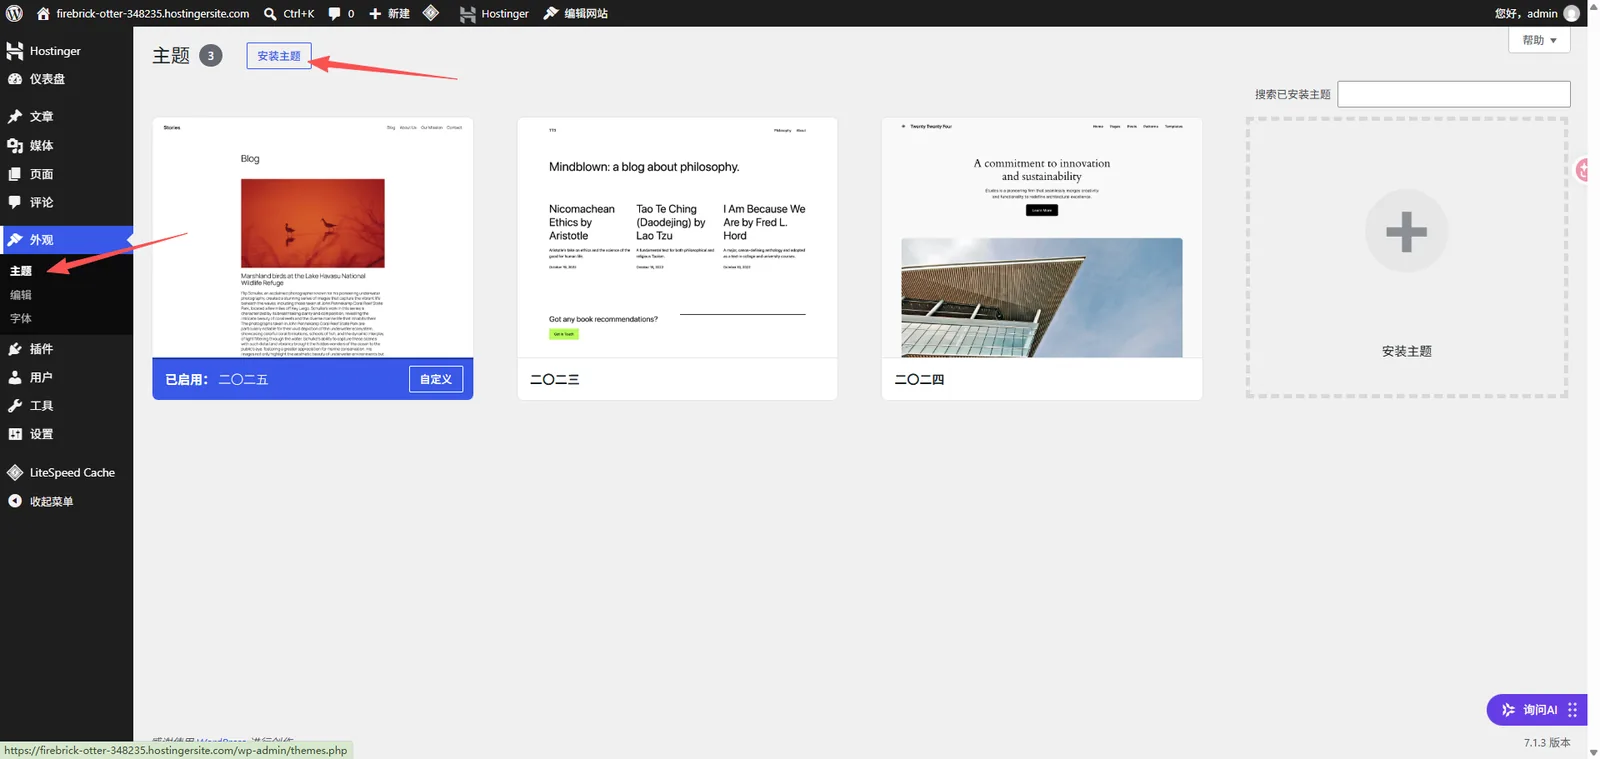Select 主题 submenu item
Viewport: 1600px width, 759px height.
point(21,271)
